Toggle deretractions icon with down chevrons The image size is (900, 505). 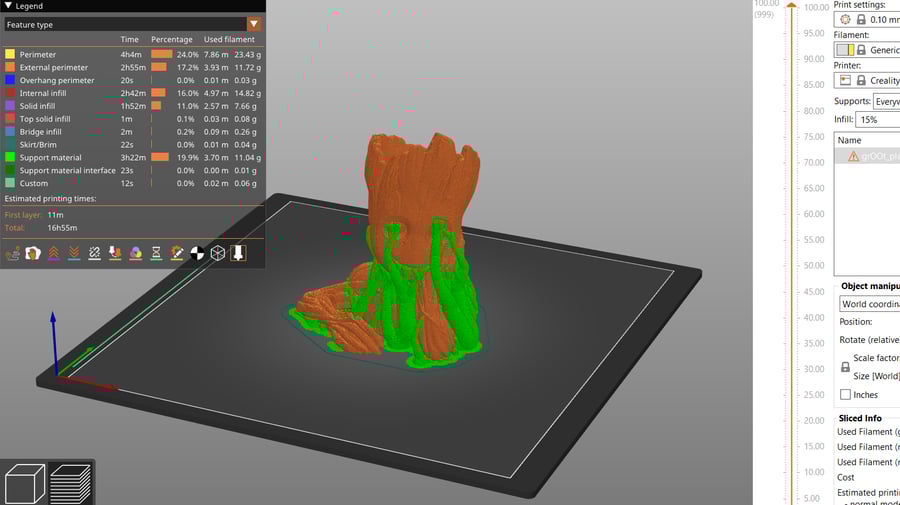click(x=74, y=253)
